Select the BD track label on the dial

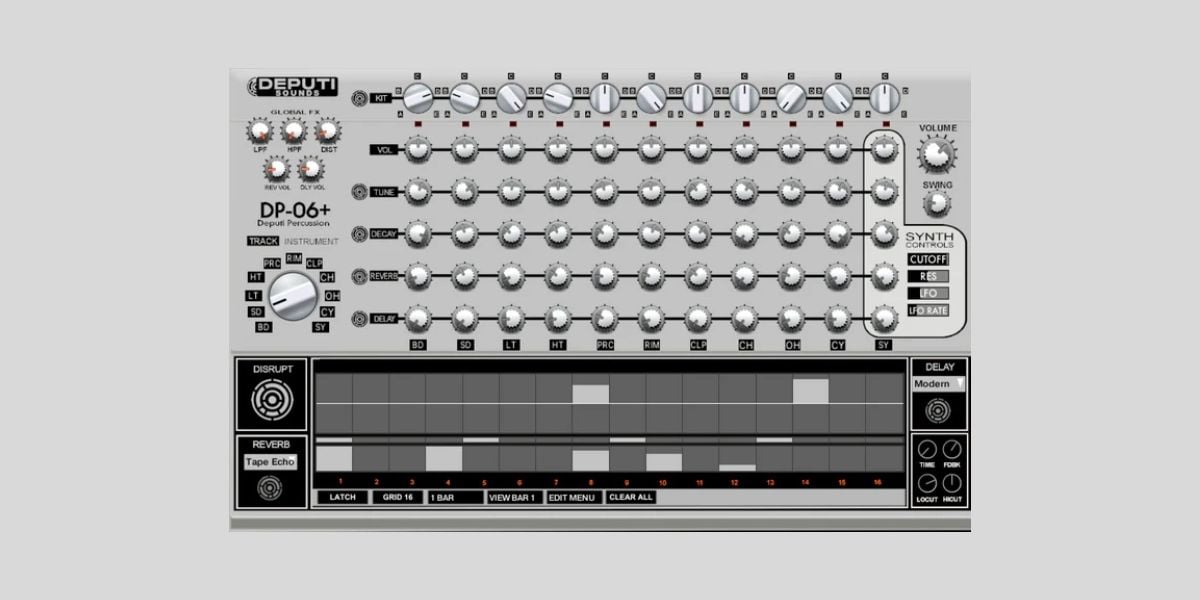(264, 327)
